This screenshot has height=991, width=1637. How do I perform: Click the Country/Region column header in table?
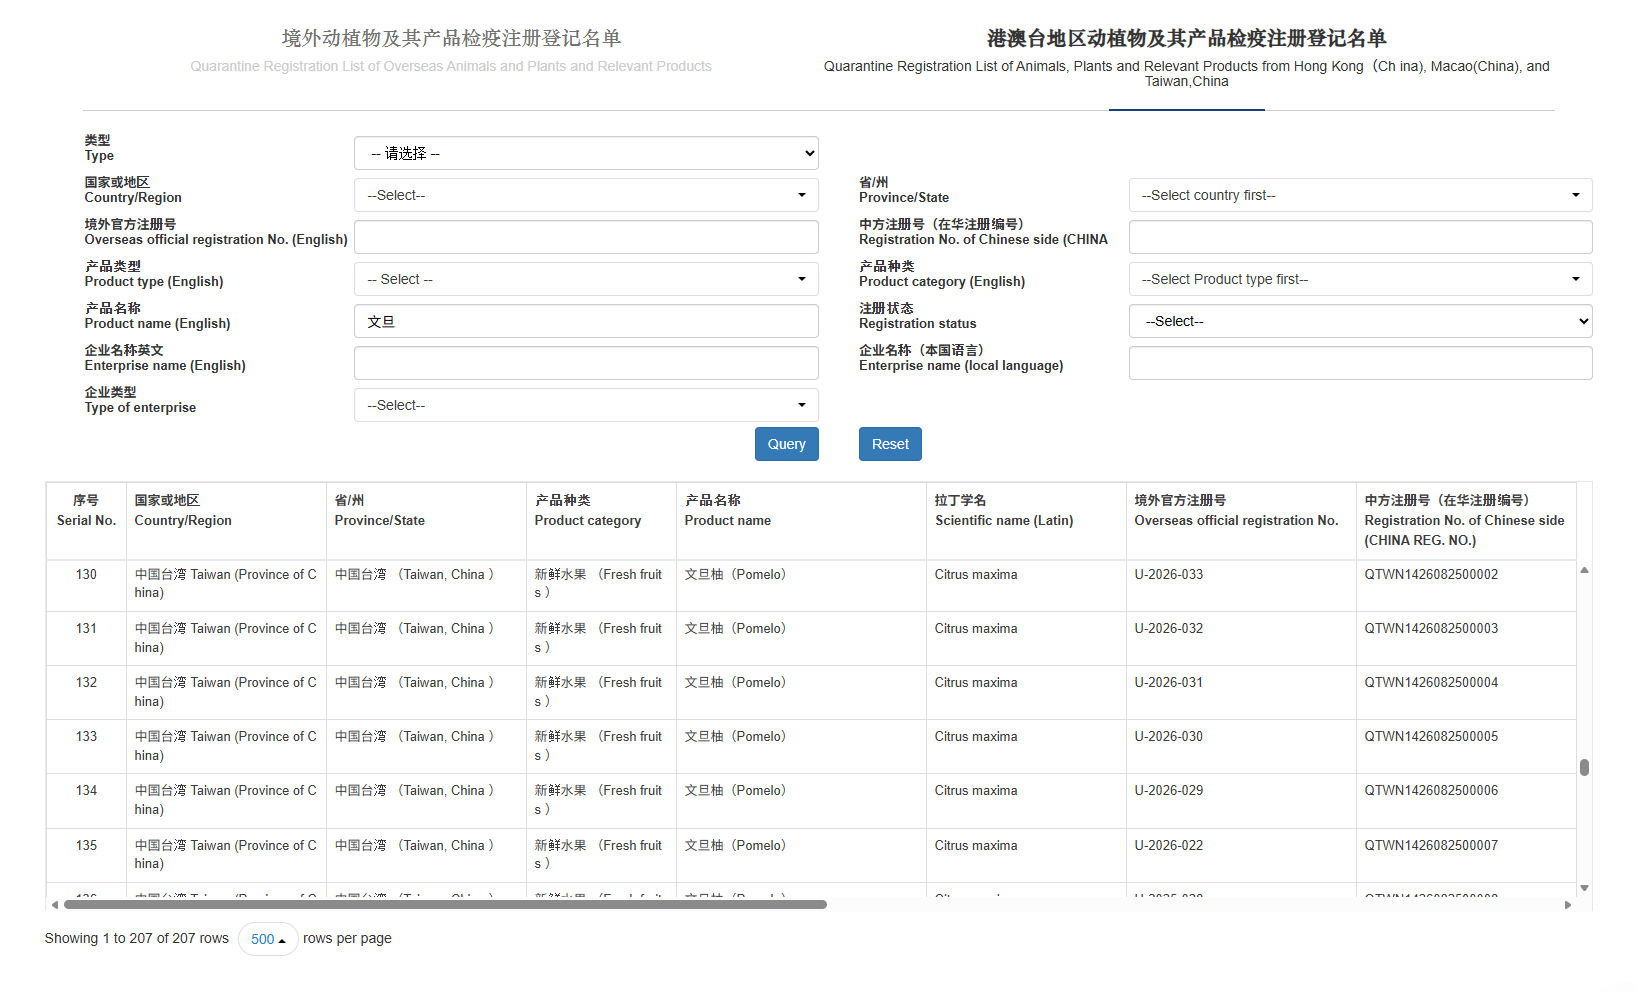(x=226, y=521)
